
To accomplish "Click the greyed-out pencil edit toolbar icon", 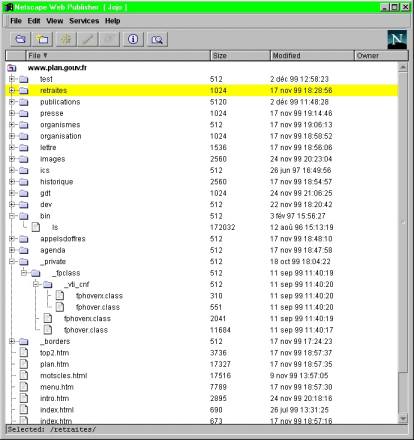I will coord(87,39).
